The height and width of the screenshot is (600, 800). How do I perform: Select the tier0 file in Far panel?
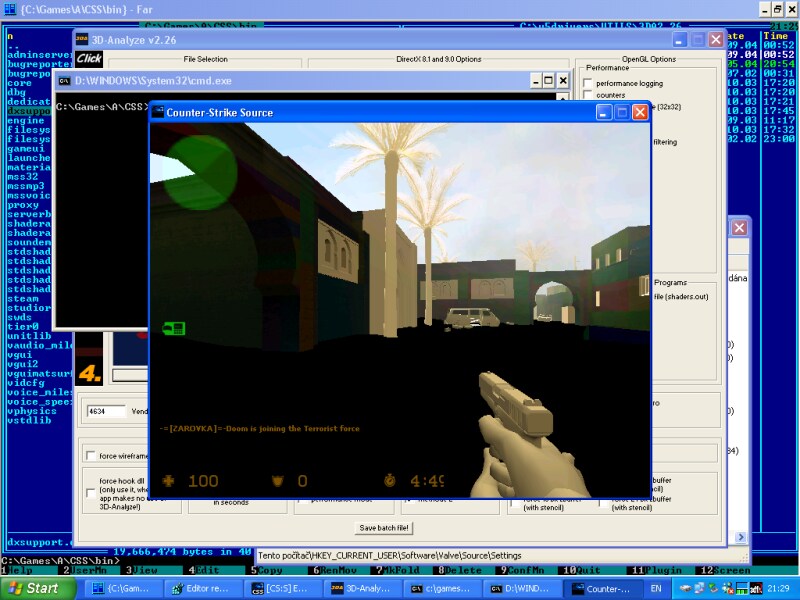click(x=23, y=327)
